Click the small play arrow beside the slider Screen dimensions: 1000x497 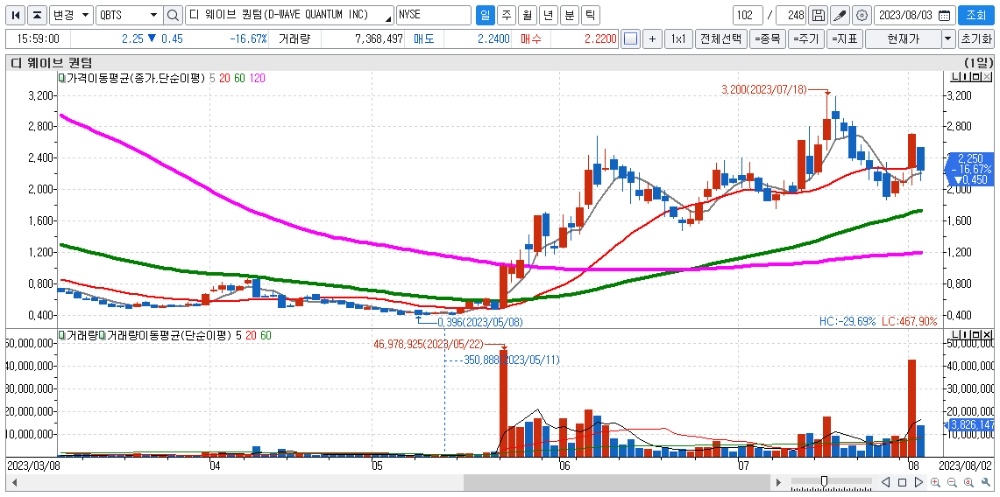pyautogui.click(x=777, y=482)
